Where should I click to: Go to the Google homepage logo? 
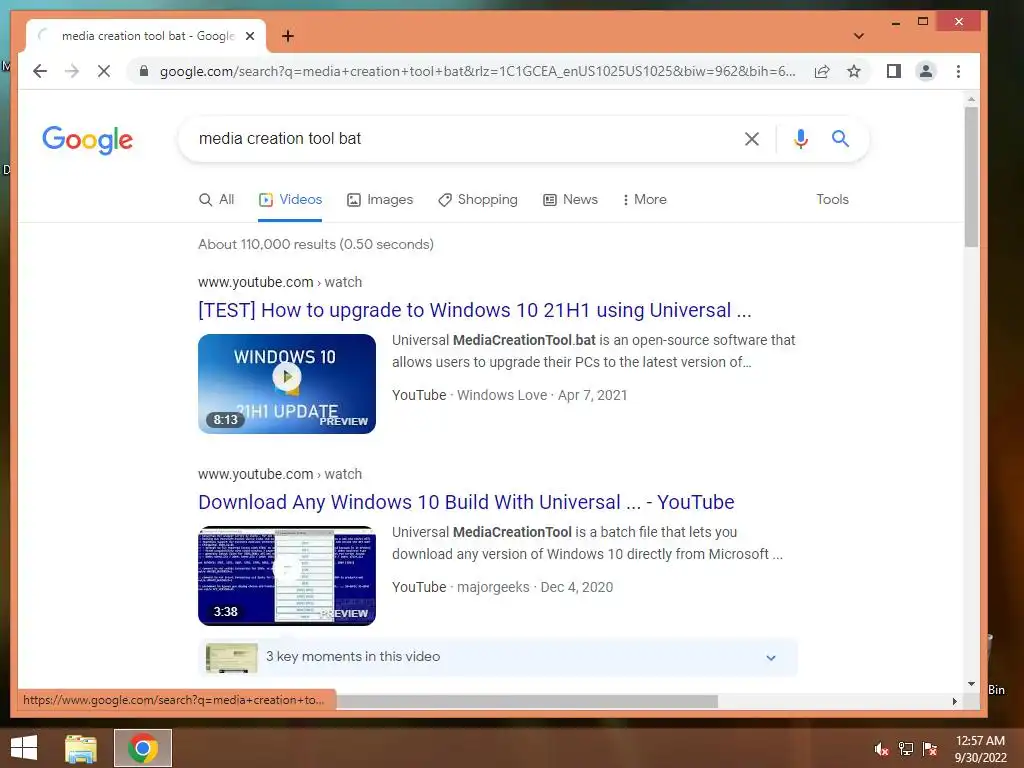pyautogui.click(x=88, y=139)
